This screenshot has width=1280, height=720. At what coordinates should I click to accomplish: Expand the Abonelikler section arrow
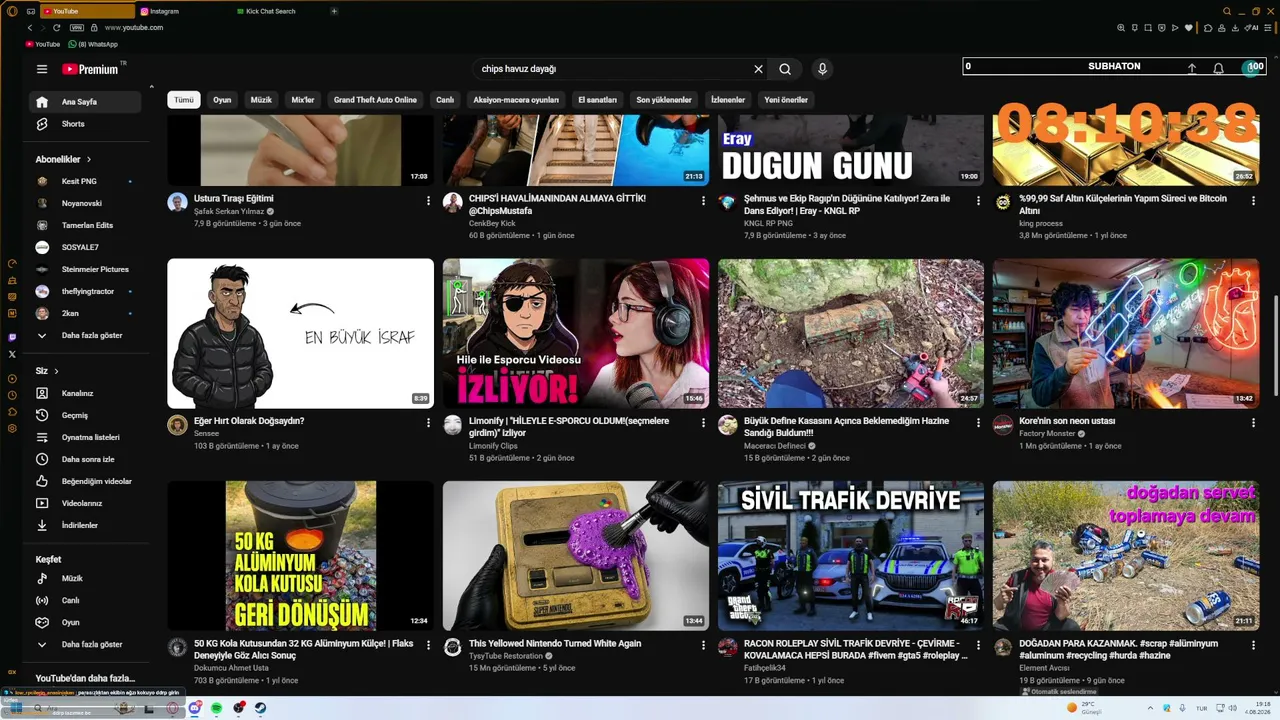coord(89,159)
